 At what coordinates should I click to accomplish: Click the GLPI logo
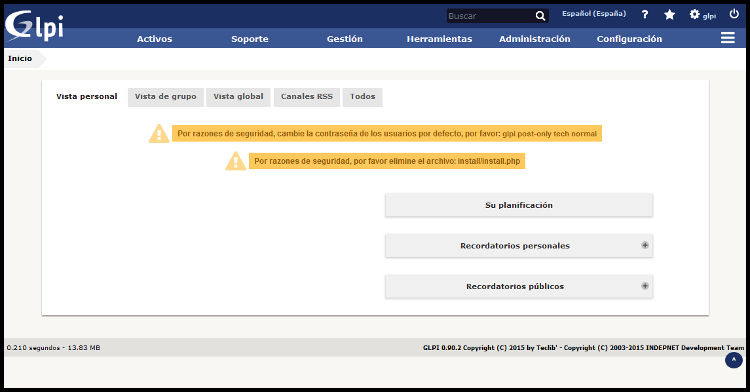(34, 26)
